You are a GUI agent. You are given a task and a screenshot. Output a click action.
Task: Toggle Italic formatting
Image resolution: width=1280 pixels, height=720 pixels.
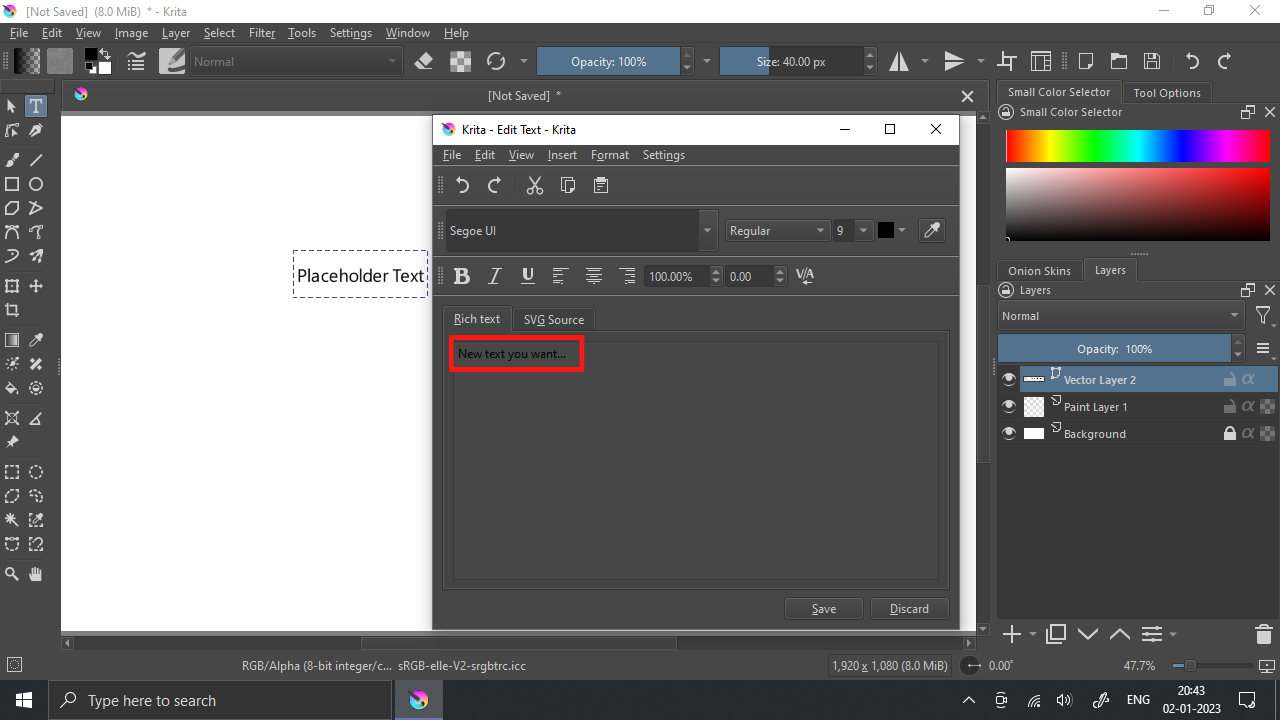tap(494, 276)
